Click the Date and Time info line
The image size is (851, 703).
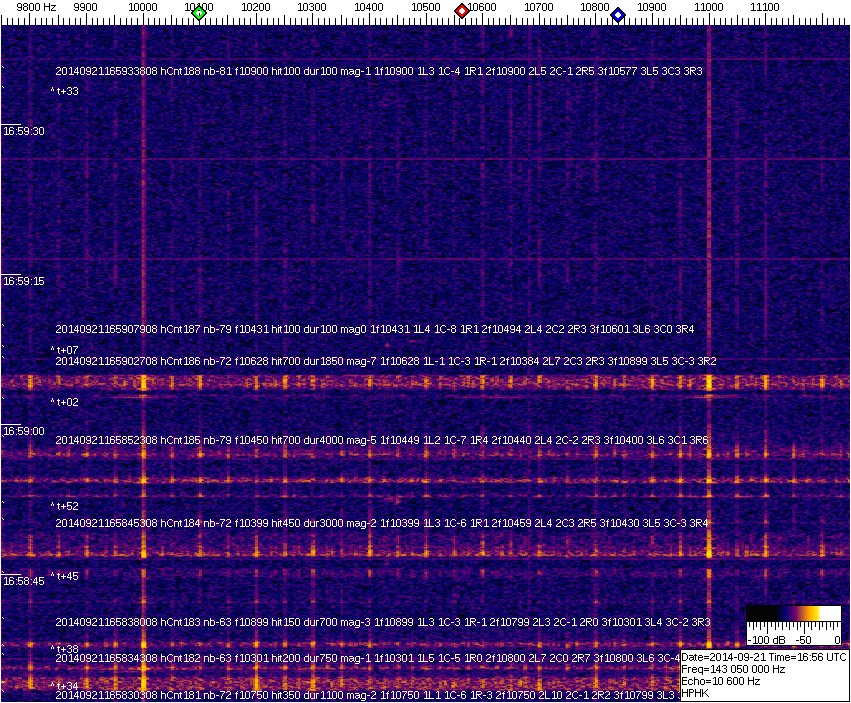click(764, 657)
